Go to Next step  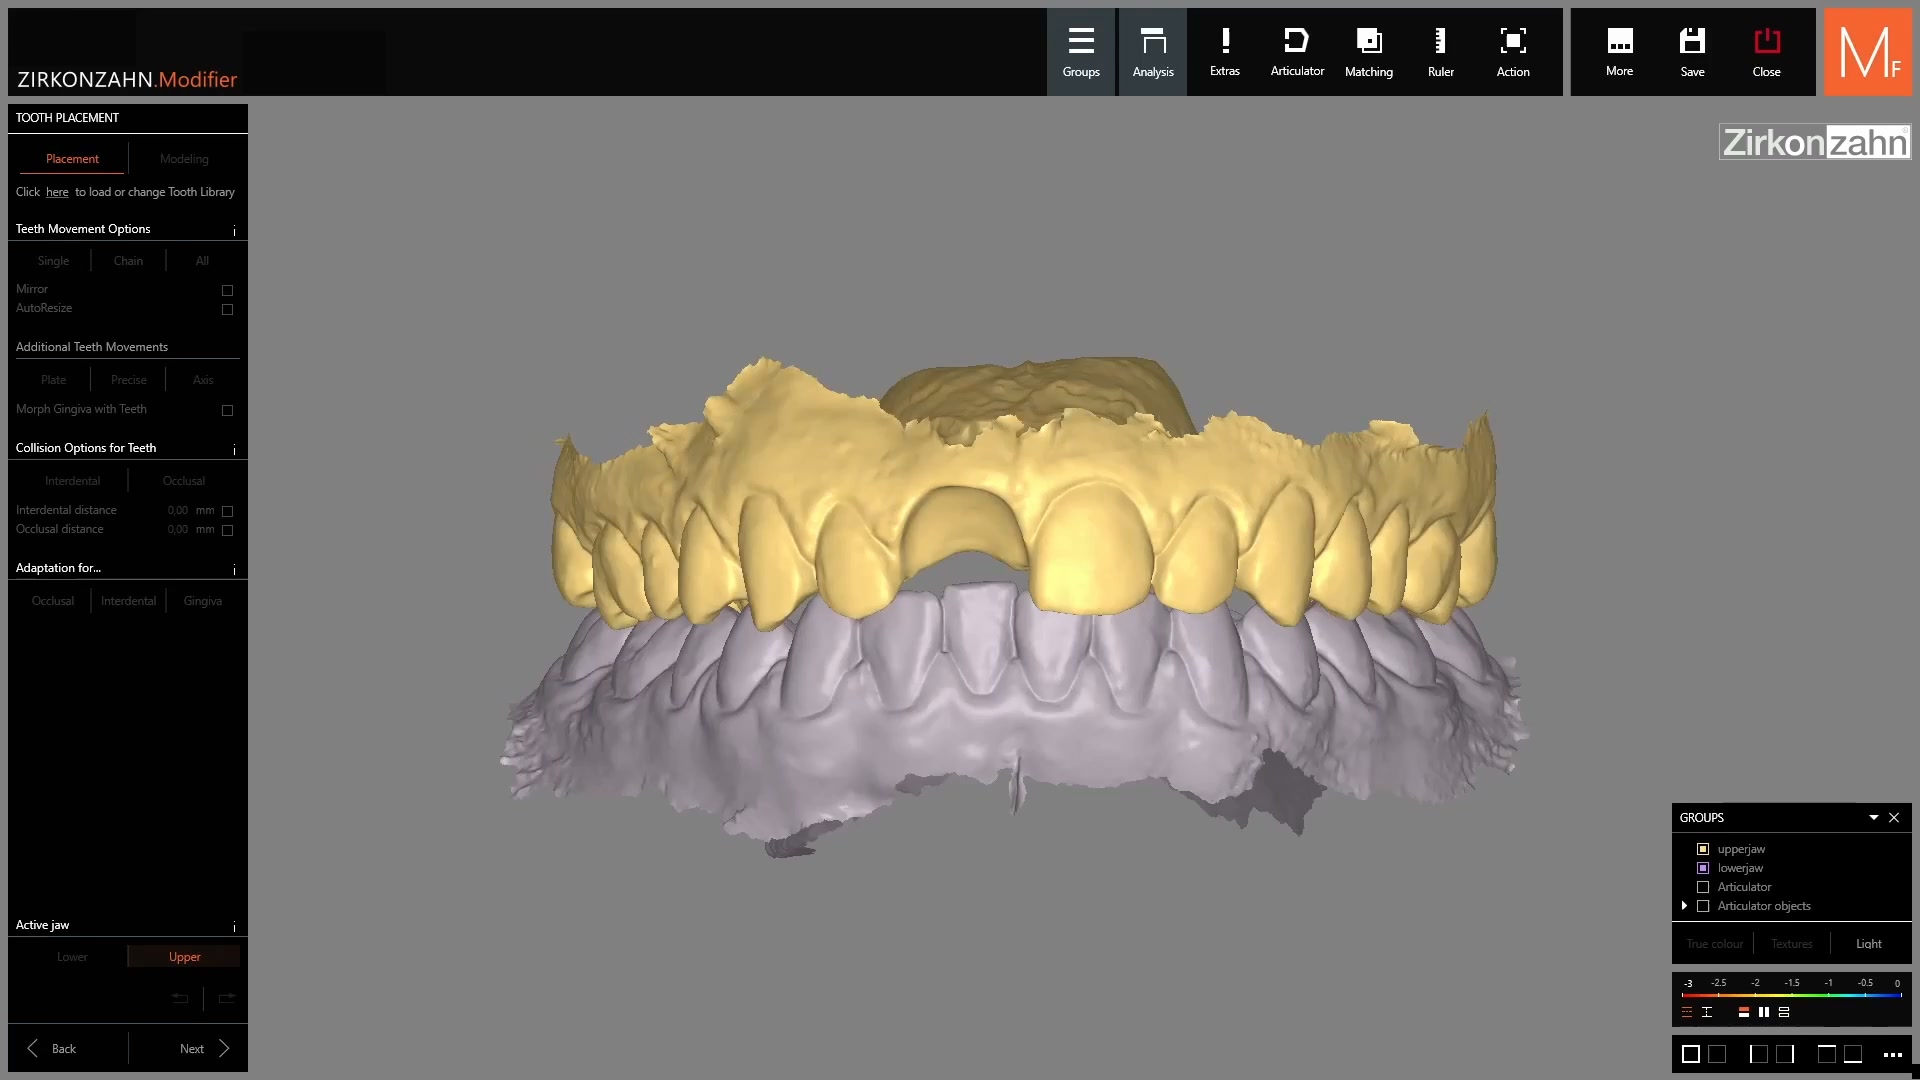[x=204, y=1048]
